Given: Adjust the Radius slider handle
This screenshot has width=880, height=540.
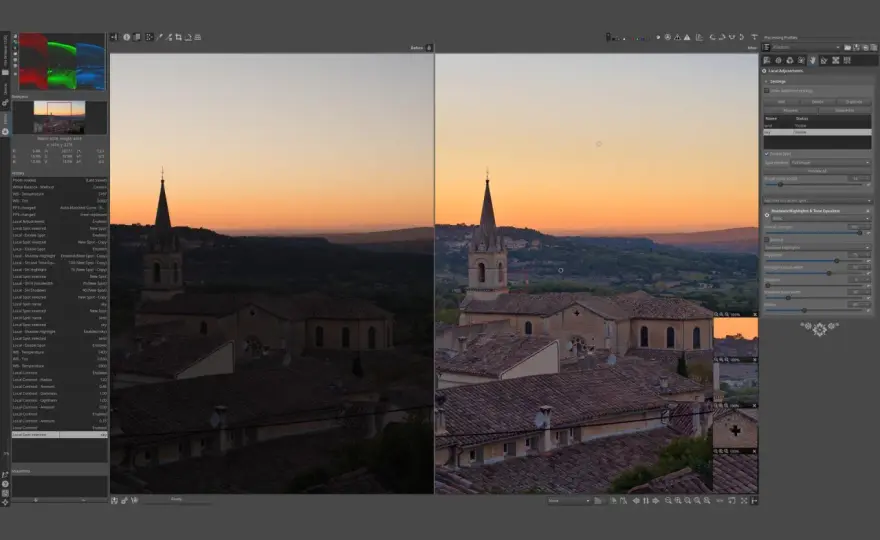Looking at the screenshot, I should pos(804,310).
